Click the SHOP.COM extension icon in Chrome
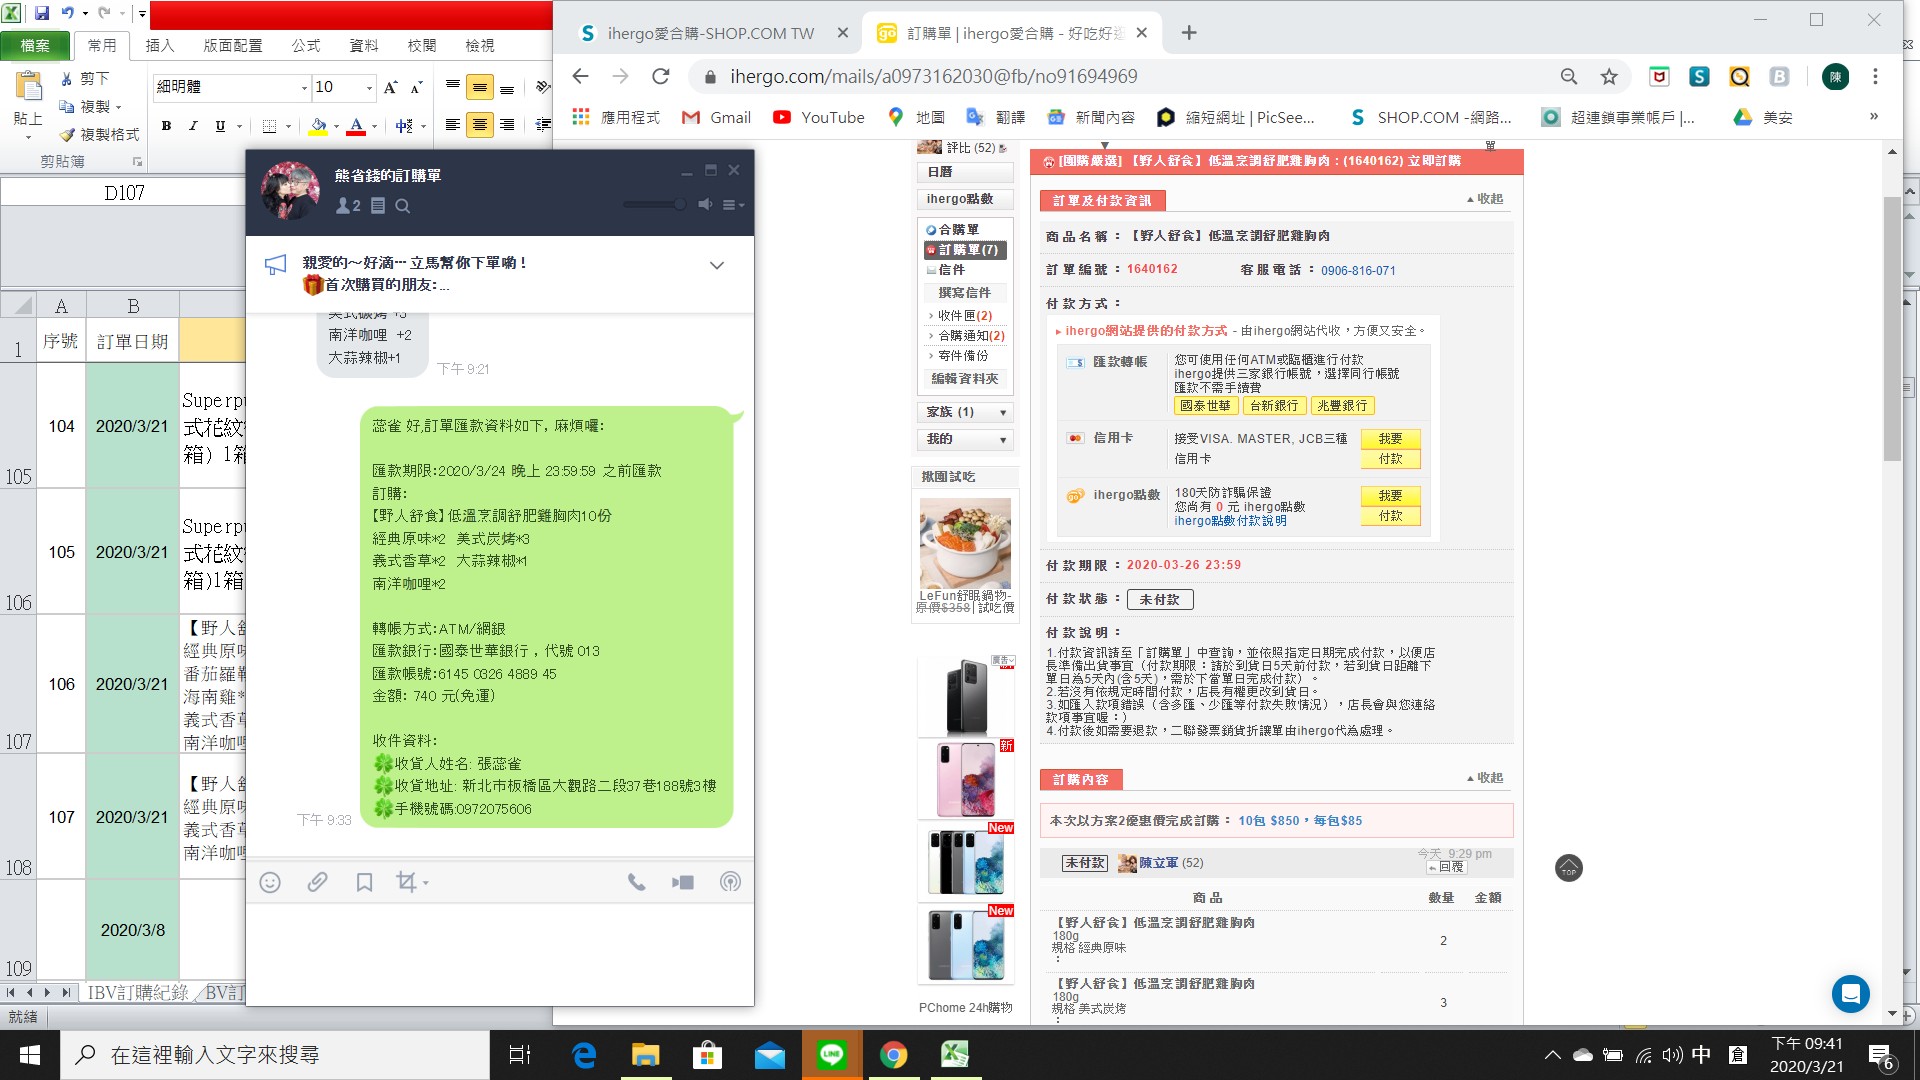 (1699, 77)
